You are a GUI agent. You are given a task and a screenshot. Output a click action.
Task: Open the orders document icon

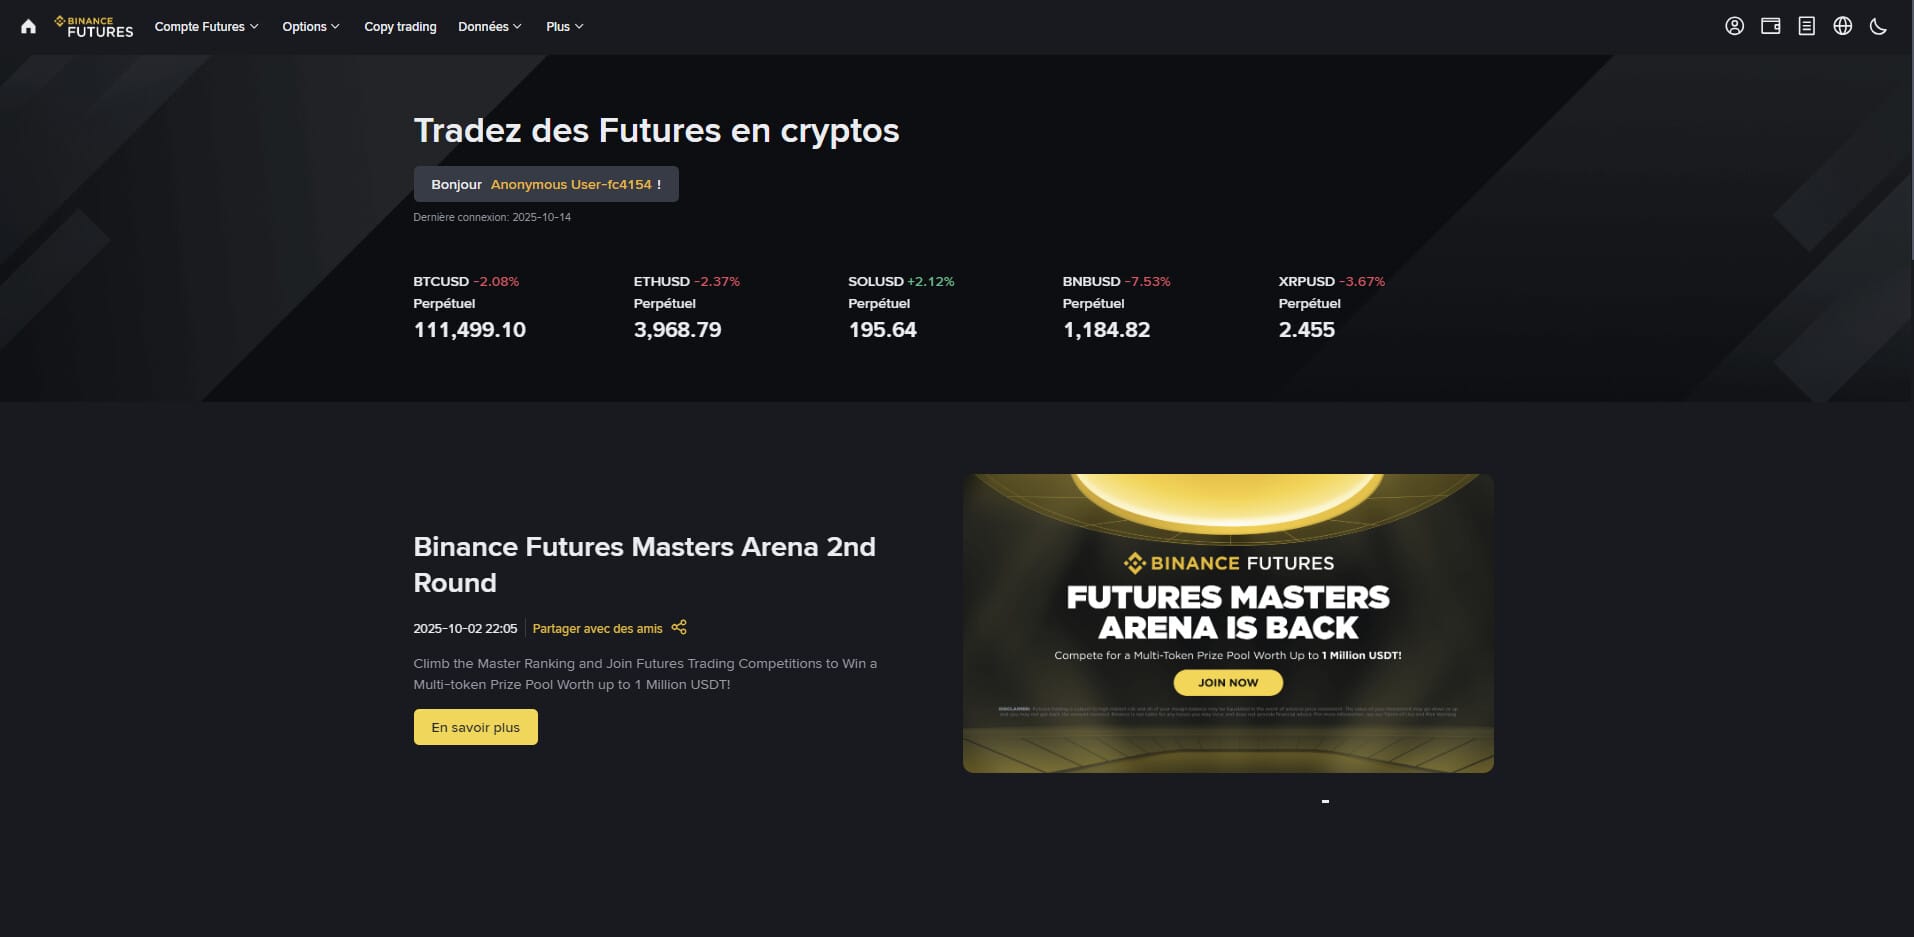(x=1806, y=26)
